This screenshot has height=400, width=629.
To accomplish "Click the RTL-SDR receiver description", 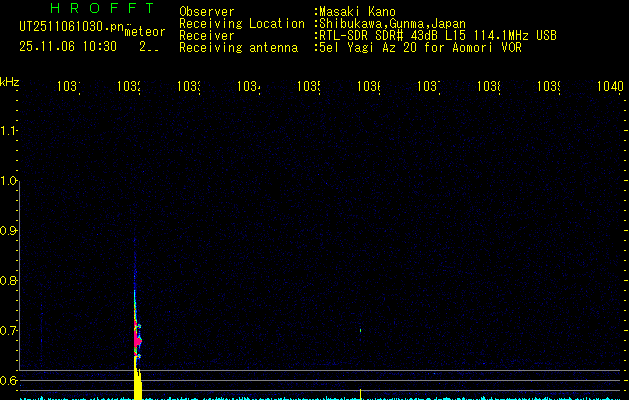I will pos(438,36).
